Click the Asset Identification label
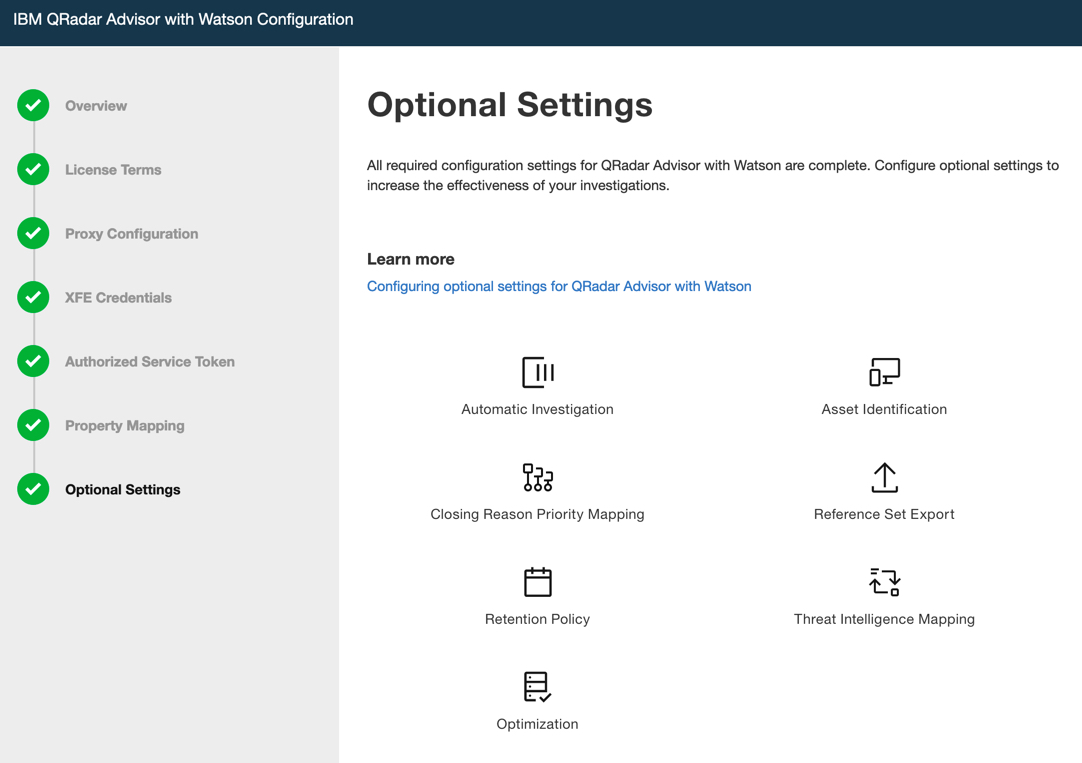 [x=884, y=409]
